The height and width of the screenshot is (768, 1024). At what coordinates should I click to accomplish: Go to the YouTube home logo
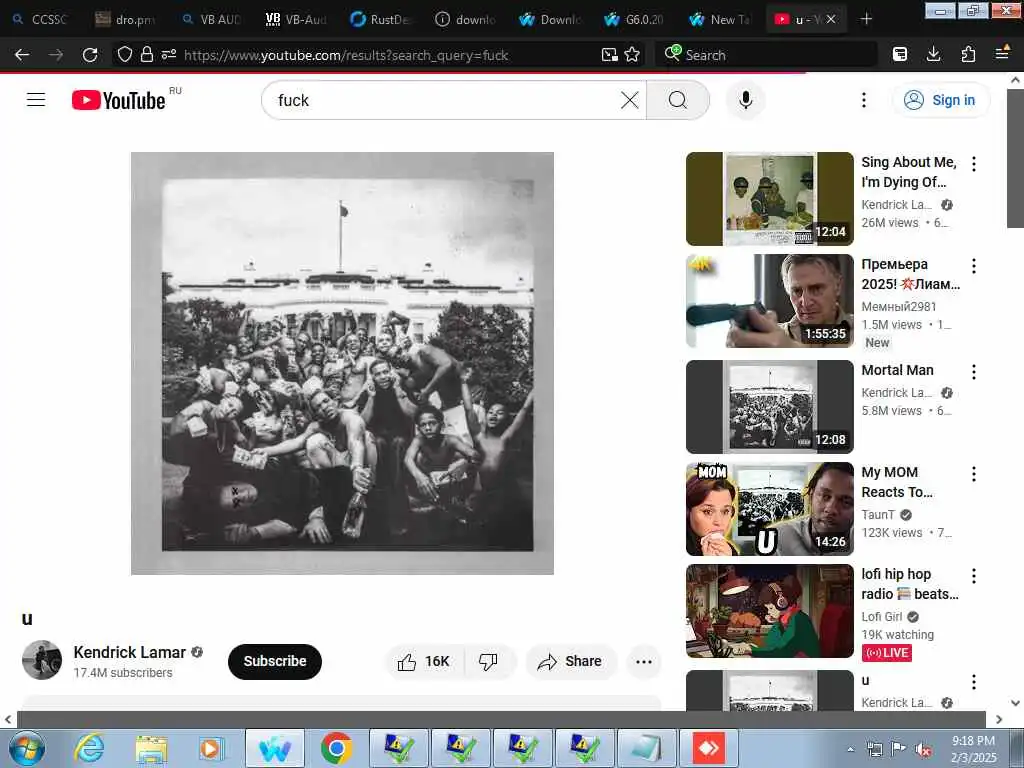click(x=119, y=100)
